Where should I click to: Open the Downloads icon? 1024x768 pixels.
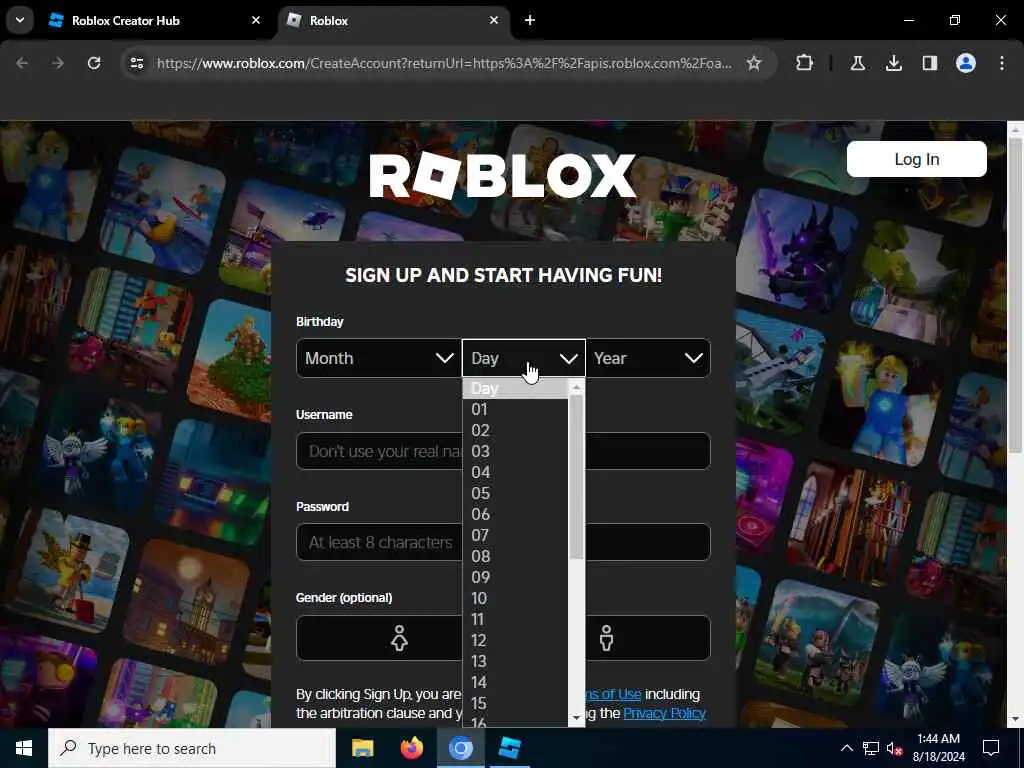pyautogui.click(x=893, y=63)
